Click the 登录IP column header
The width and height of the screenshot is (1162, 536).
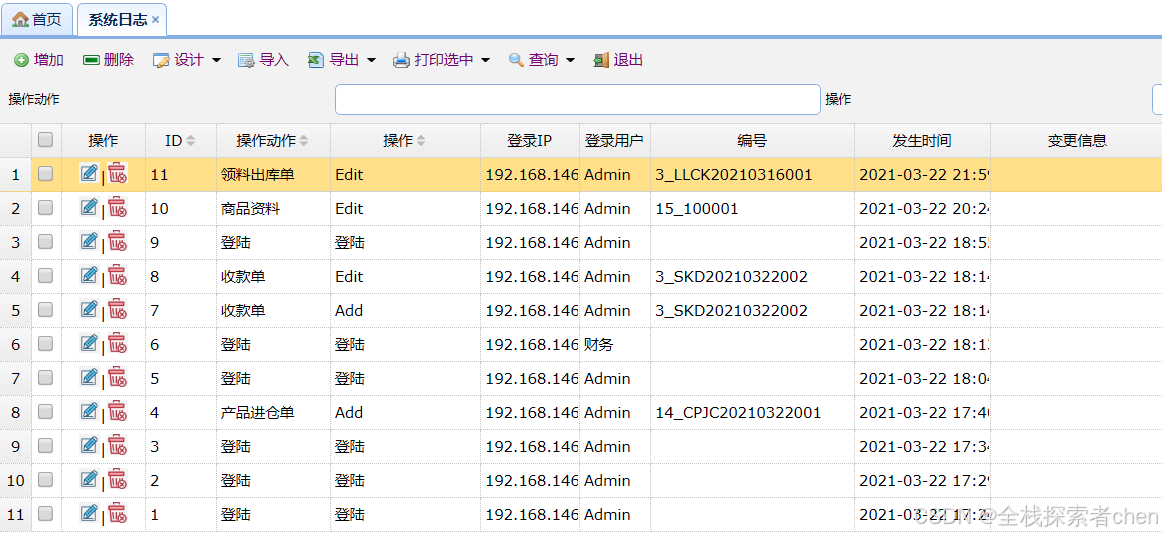tap(530, 140)
